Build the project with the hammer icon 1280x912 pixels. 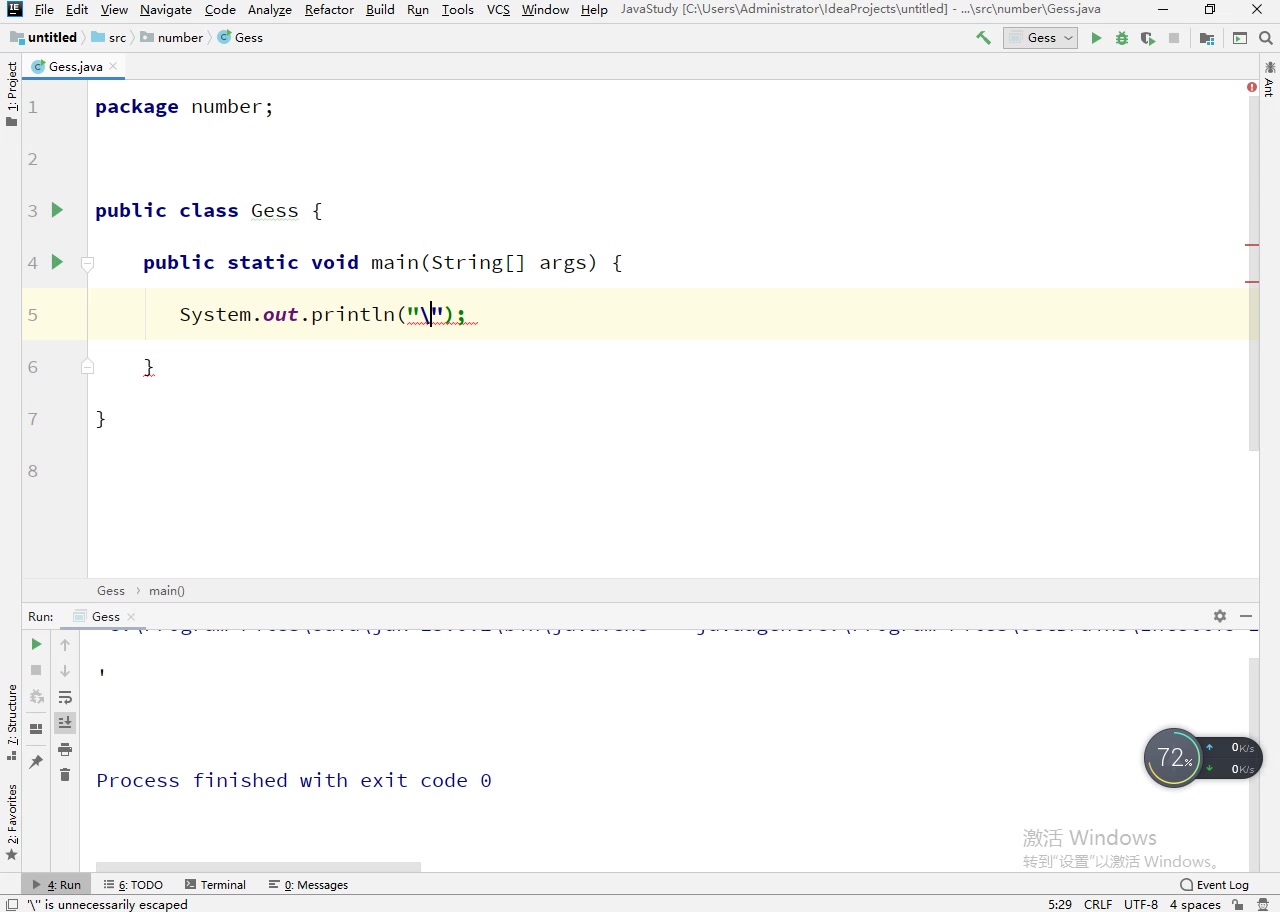point(984,38)
